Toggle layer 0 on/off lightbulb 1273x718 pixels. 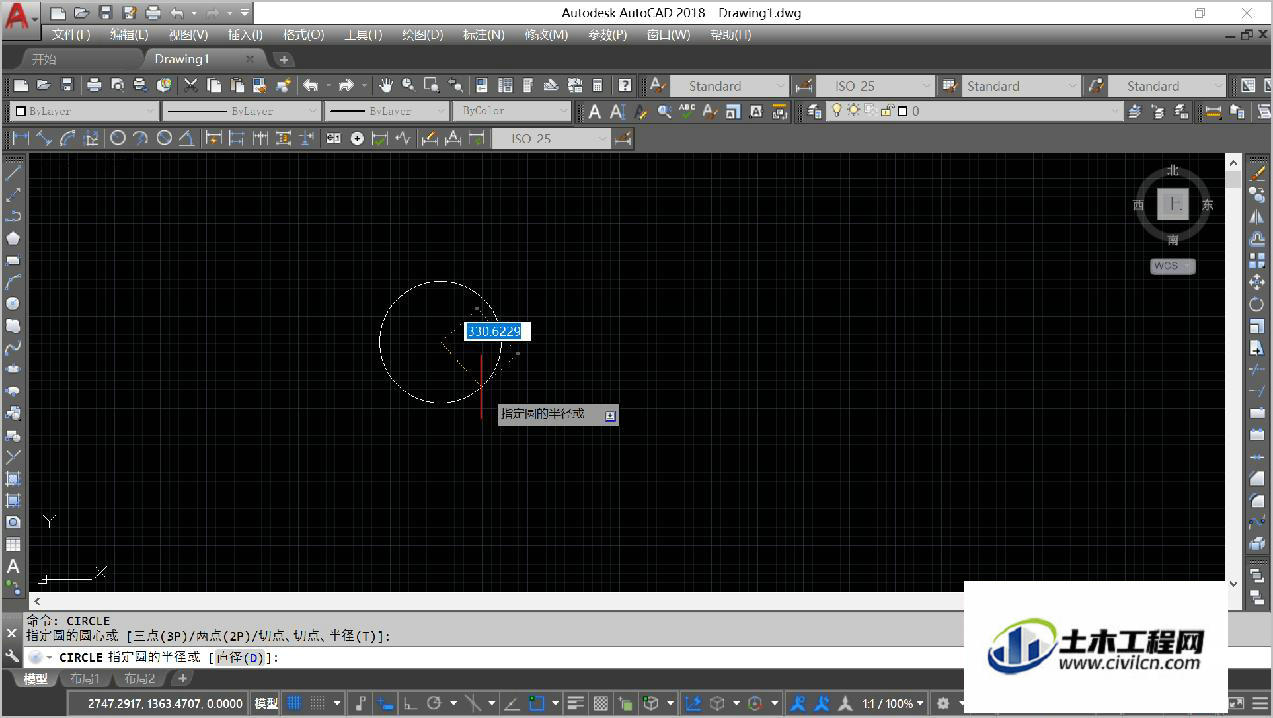click(x=837, y=111)
